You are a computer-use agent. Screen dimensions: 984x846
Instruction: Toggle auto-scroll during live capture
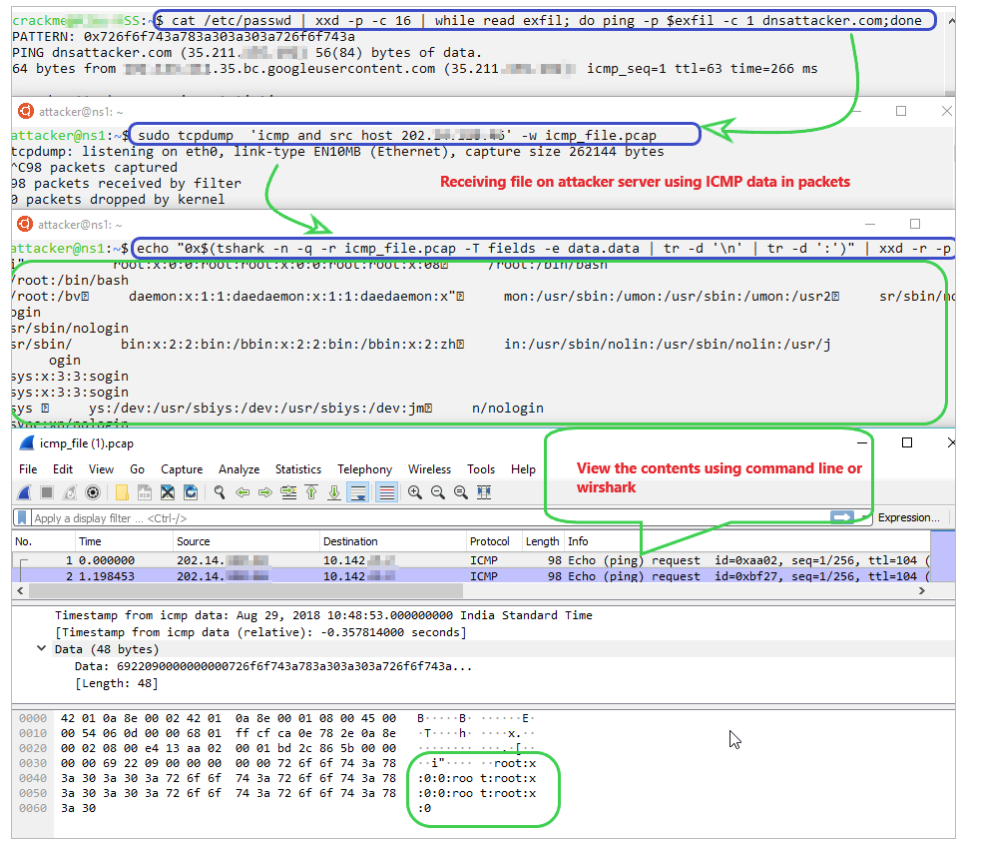click(358, 493)
